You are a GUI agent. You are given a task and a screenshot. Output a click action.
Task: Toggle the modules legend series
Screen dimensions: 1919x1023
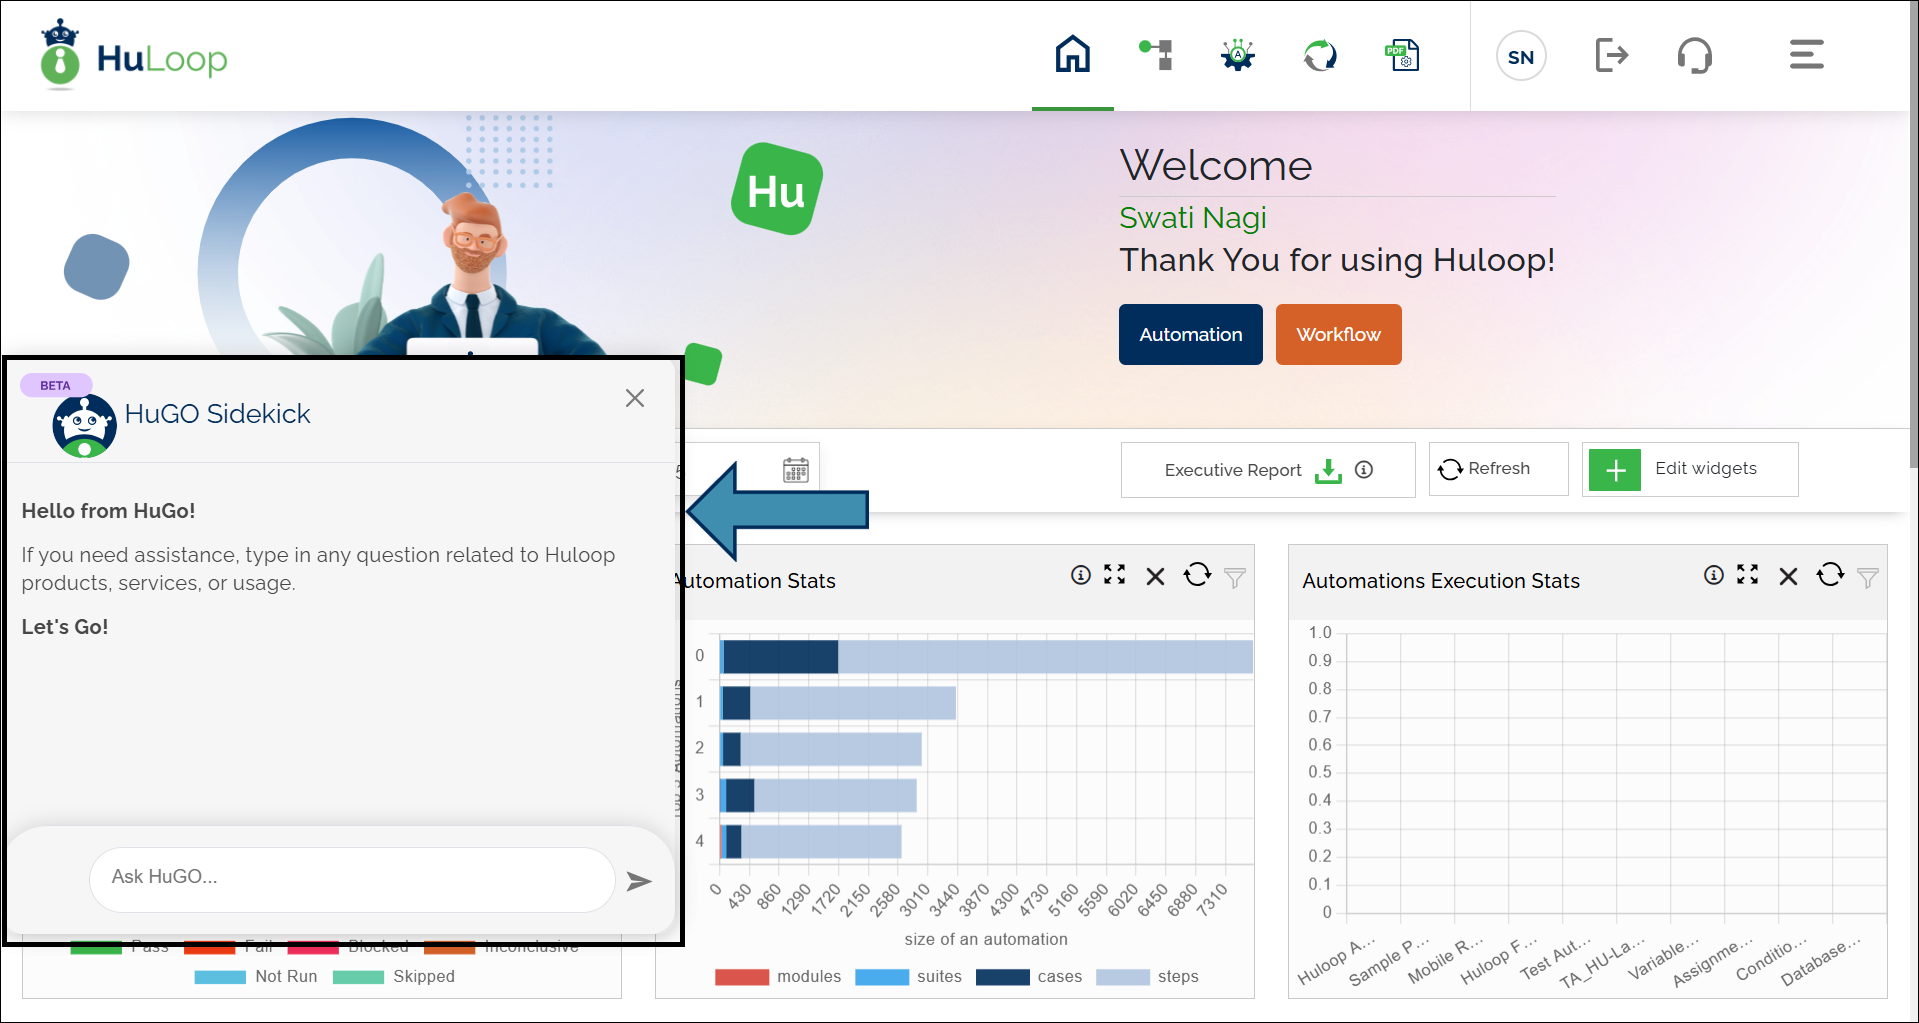(778, 977)
